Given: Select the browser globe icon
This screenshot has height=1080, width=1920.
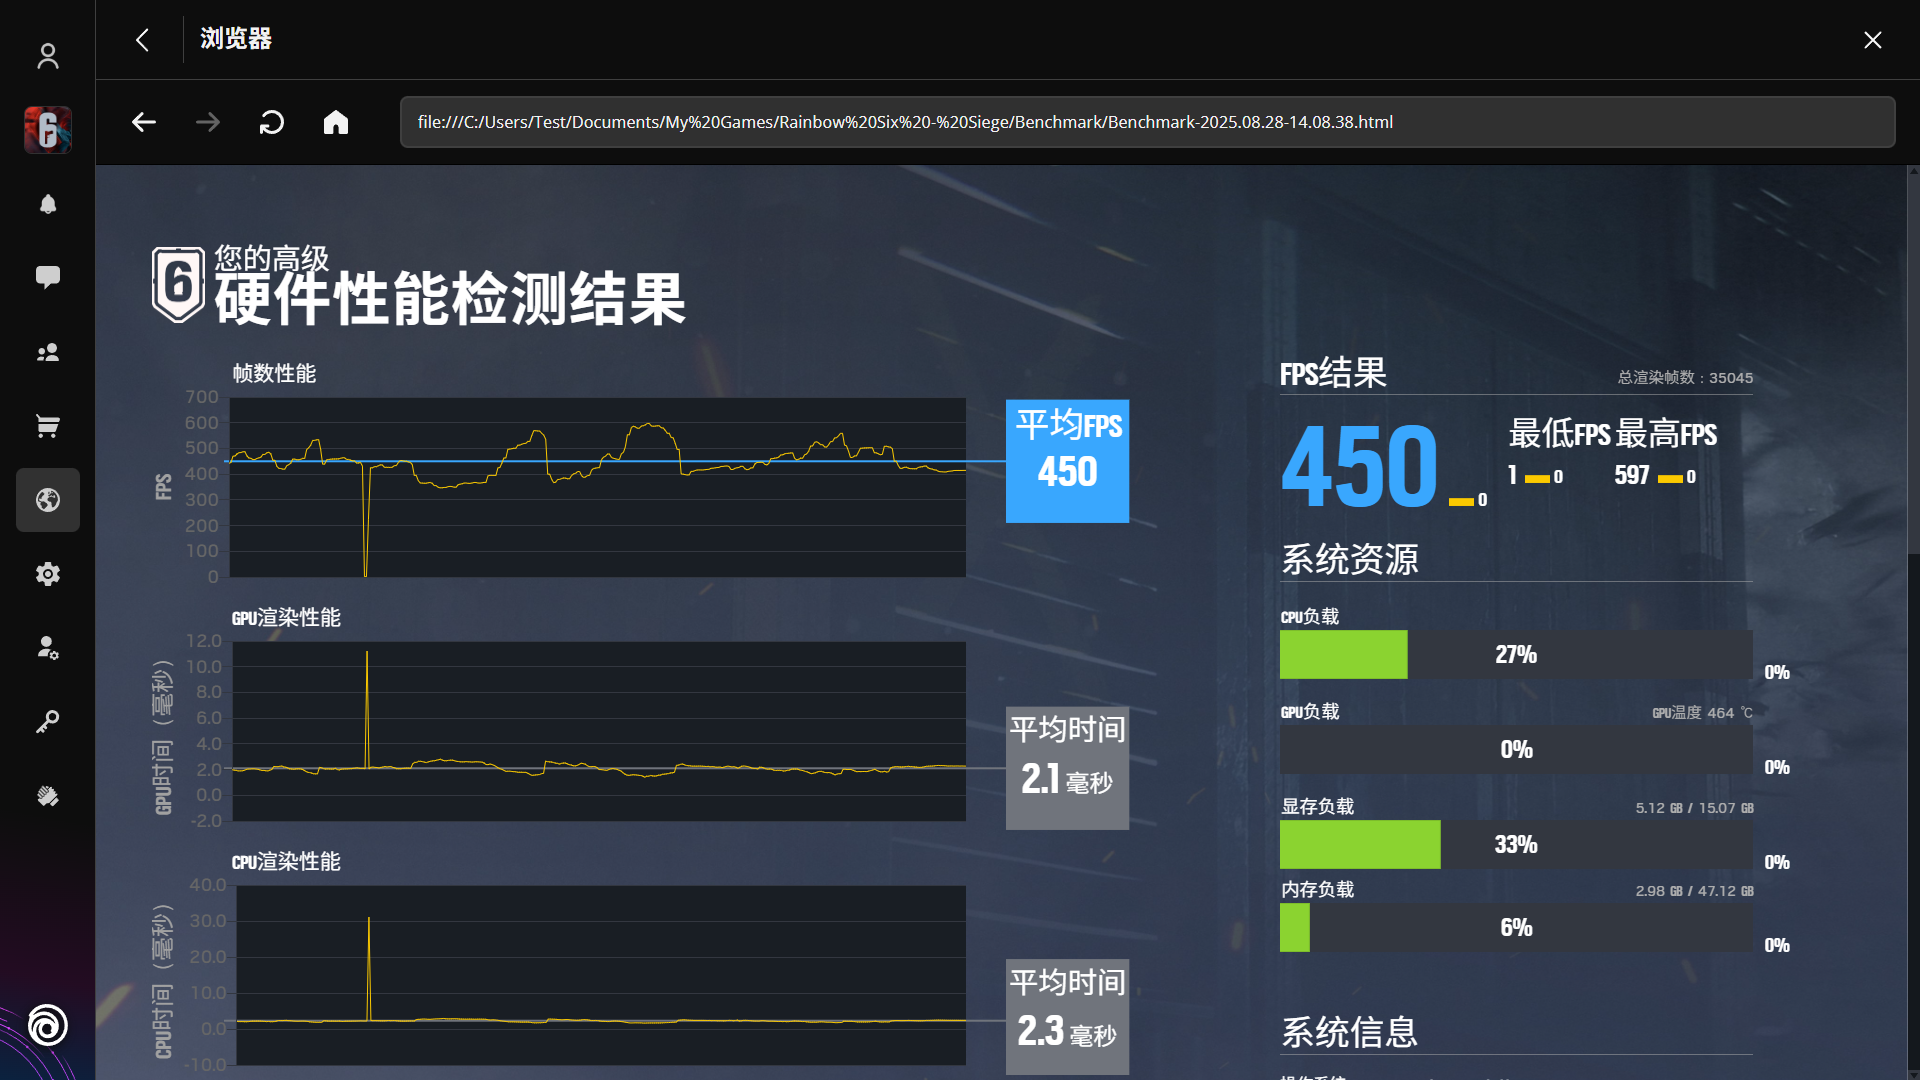Looking at the screenshot, I should coord(48,500).
